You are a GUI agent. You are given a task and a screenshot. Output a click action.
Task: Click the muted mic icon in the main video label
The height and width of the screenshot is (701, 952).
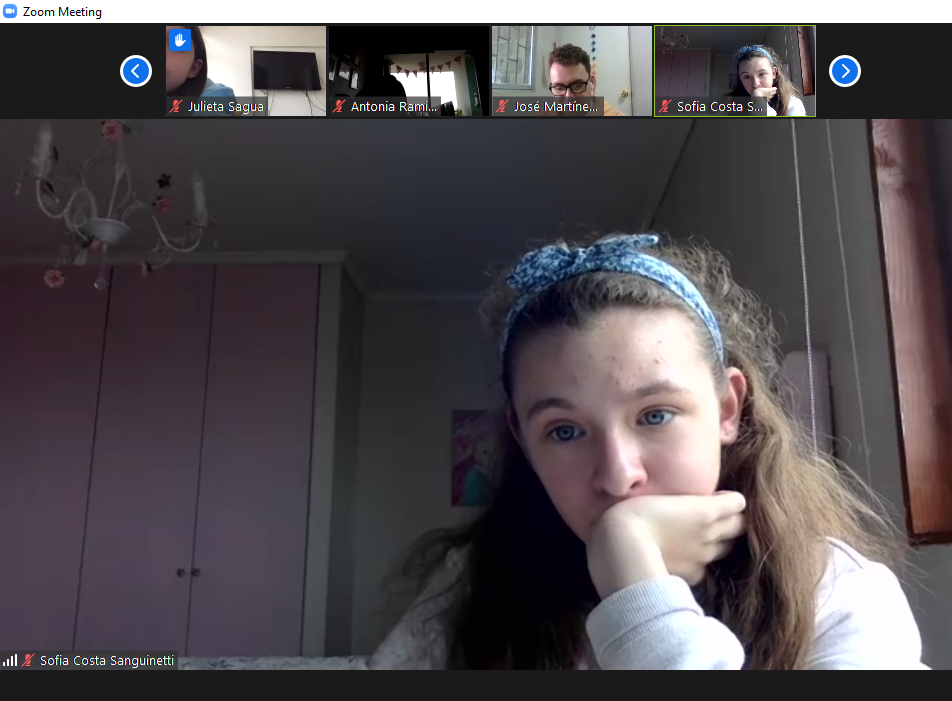click(29, 660)
